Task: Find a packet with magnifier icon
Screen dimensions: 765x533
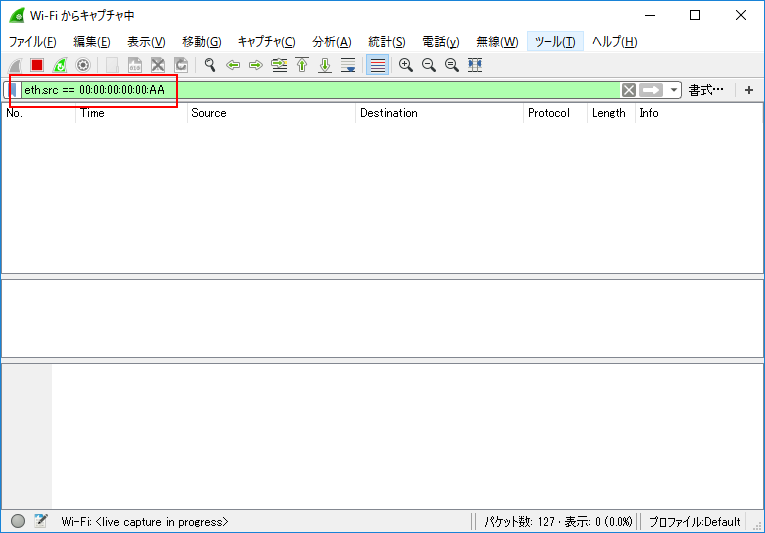Action: coord(210,65)
